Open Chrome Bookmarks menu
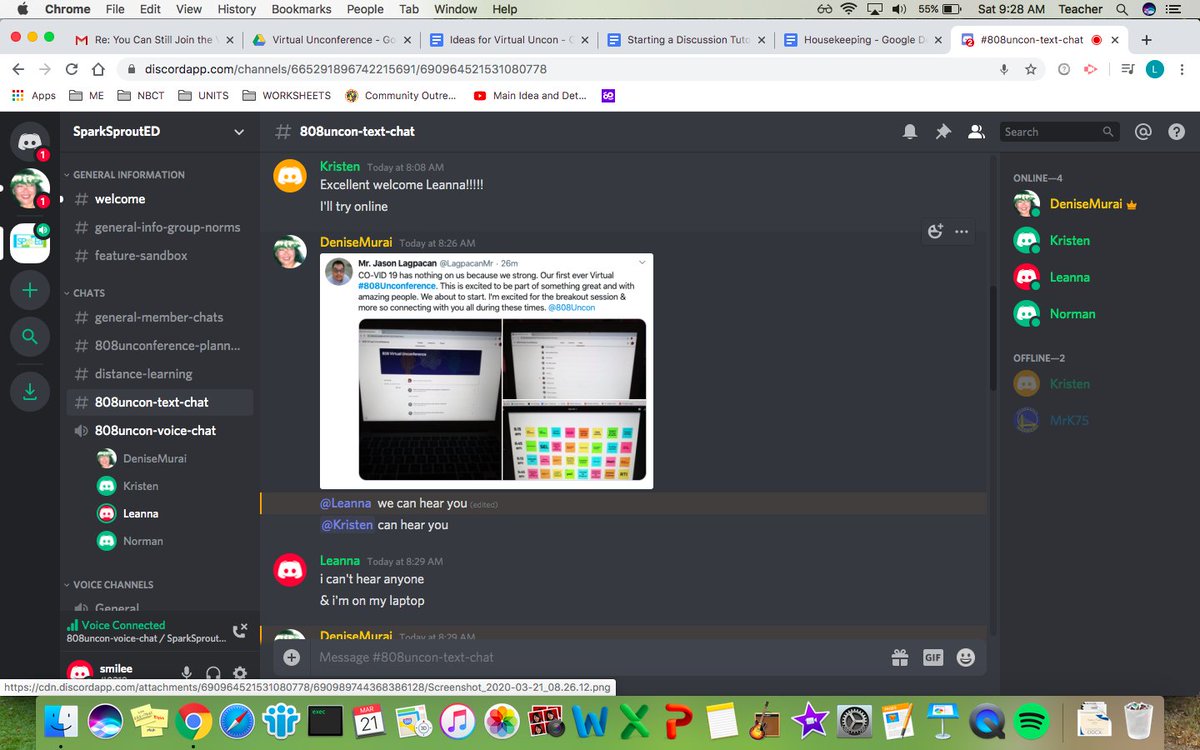 pyautogui.click(x=300, y=9)
